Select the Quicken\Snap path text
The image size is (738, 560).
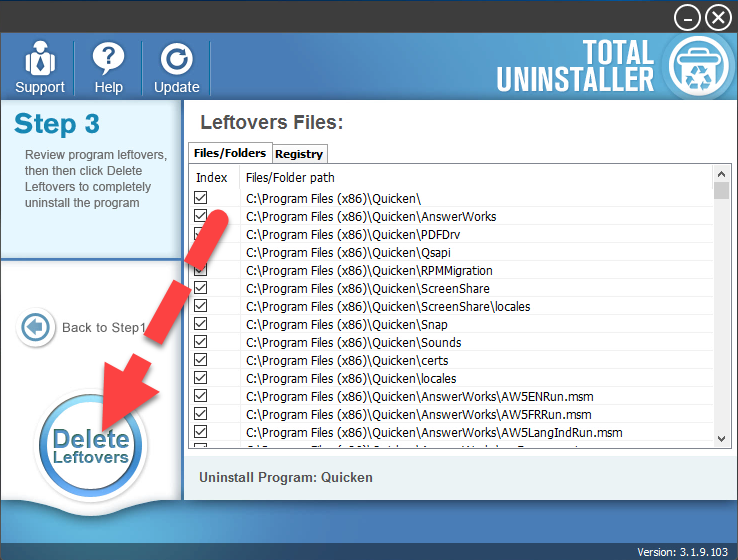pyautogui.click(x=346, y=325)
